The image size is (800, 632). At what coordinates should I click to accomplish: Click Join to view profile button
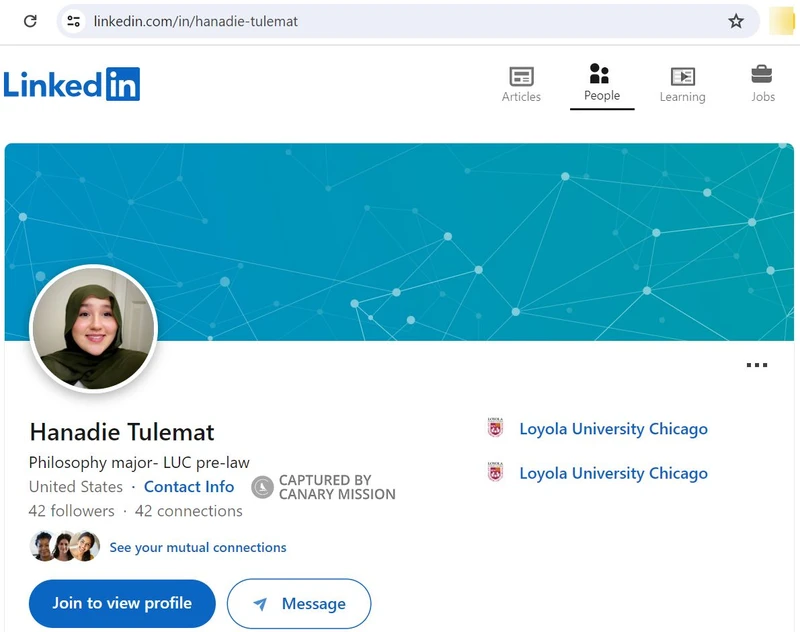coord(122,603)
